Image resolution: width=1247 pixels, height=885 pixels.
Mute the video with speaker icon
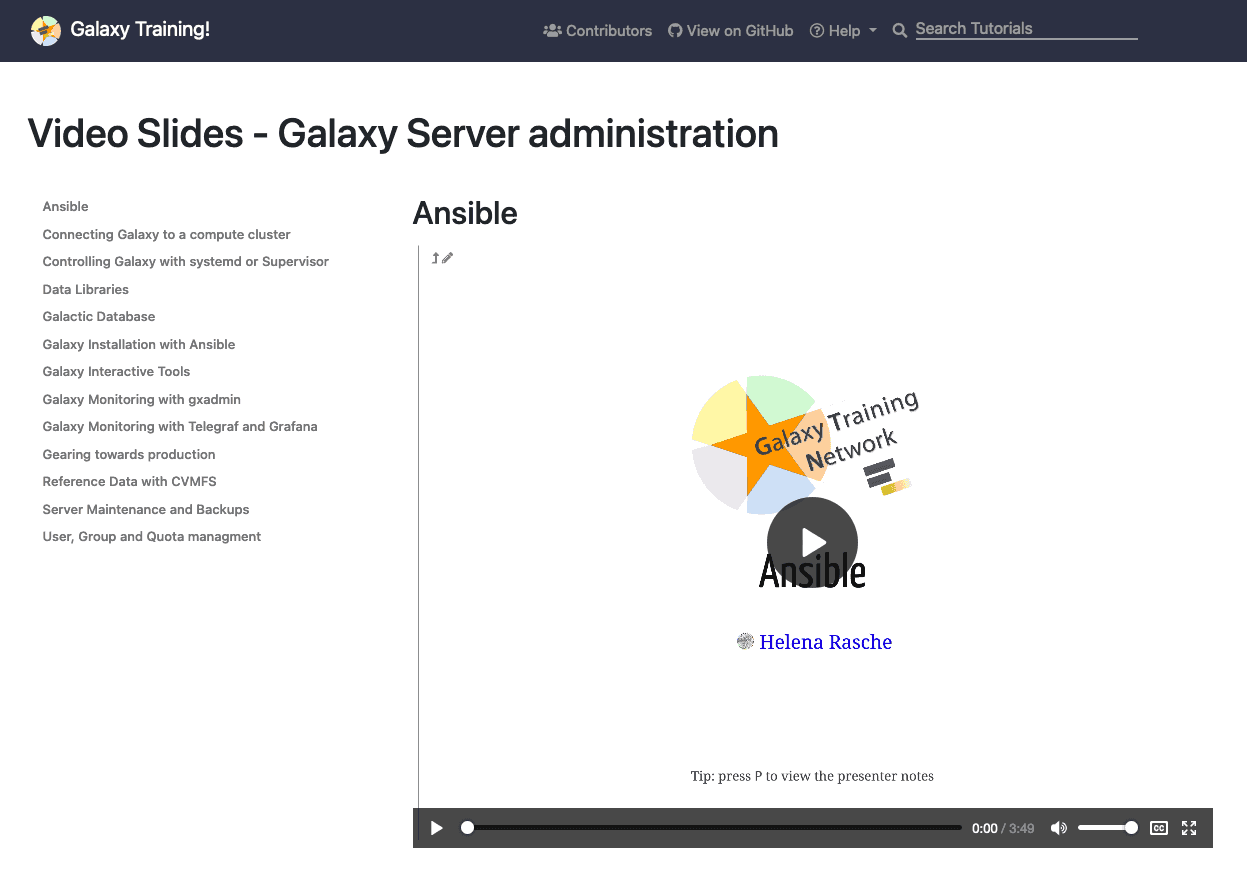pos(1059,828)
